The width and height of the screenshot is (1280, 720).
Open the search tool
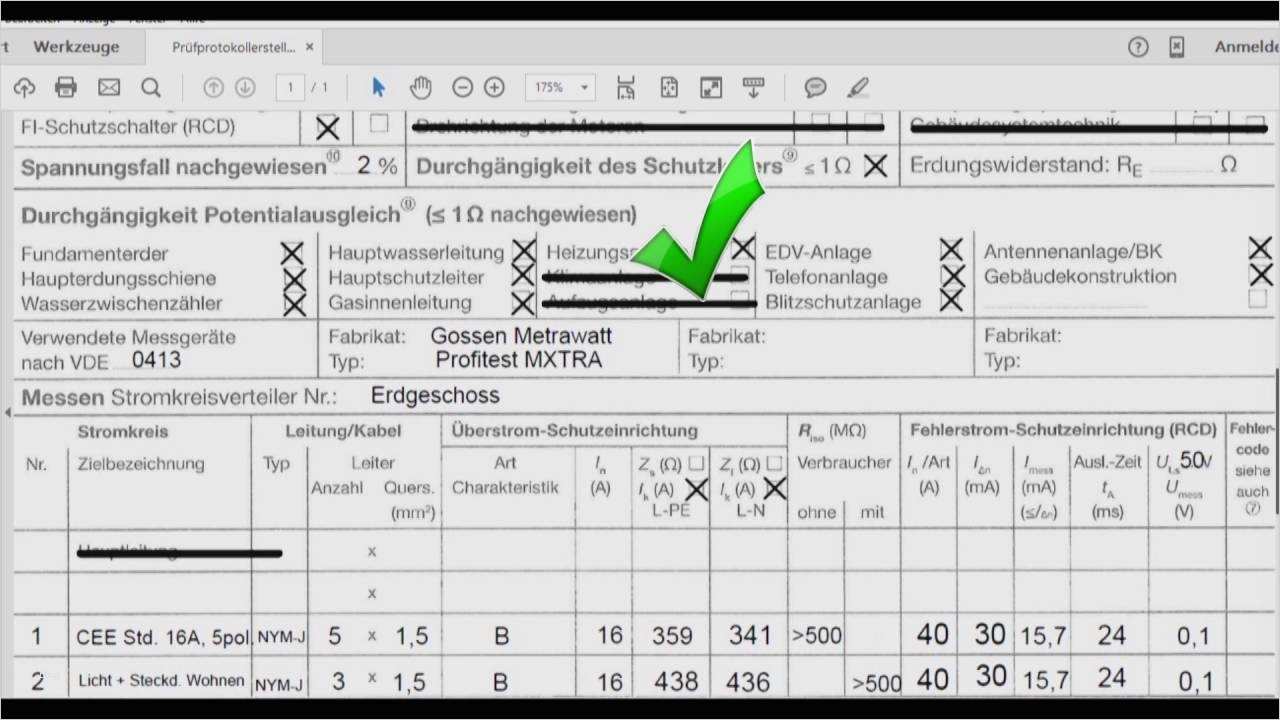click(151, 88)
